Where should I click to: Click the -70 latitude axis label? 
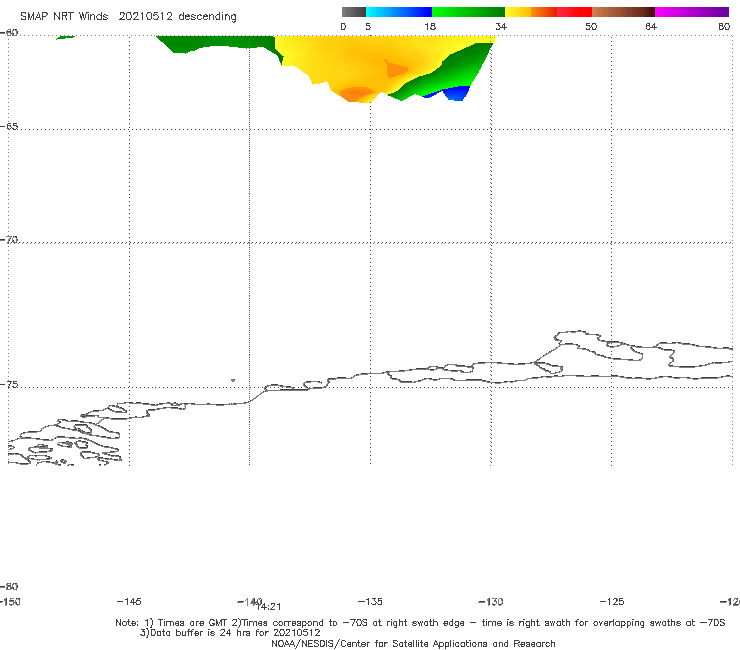(x=9, y=240)
